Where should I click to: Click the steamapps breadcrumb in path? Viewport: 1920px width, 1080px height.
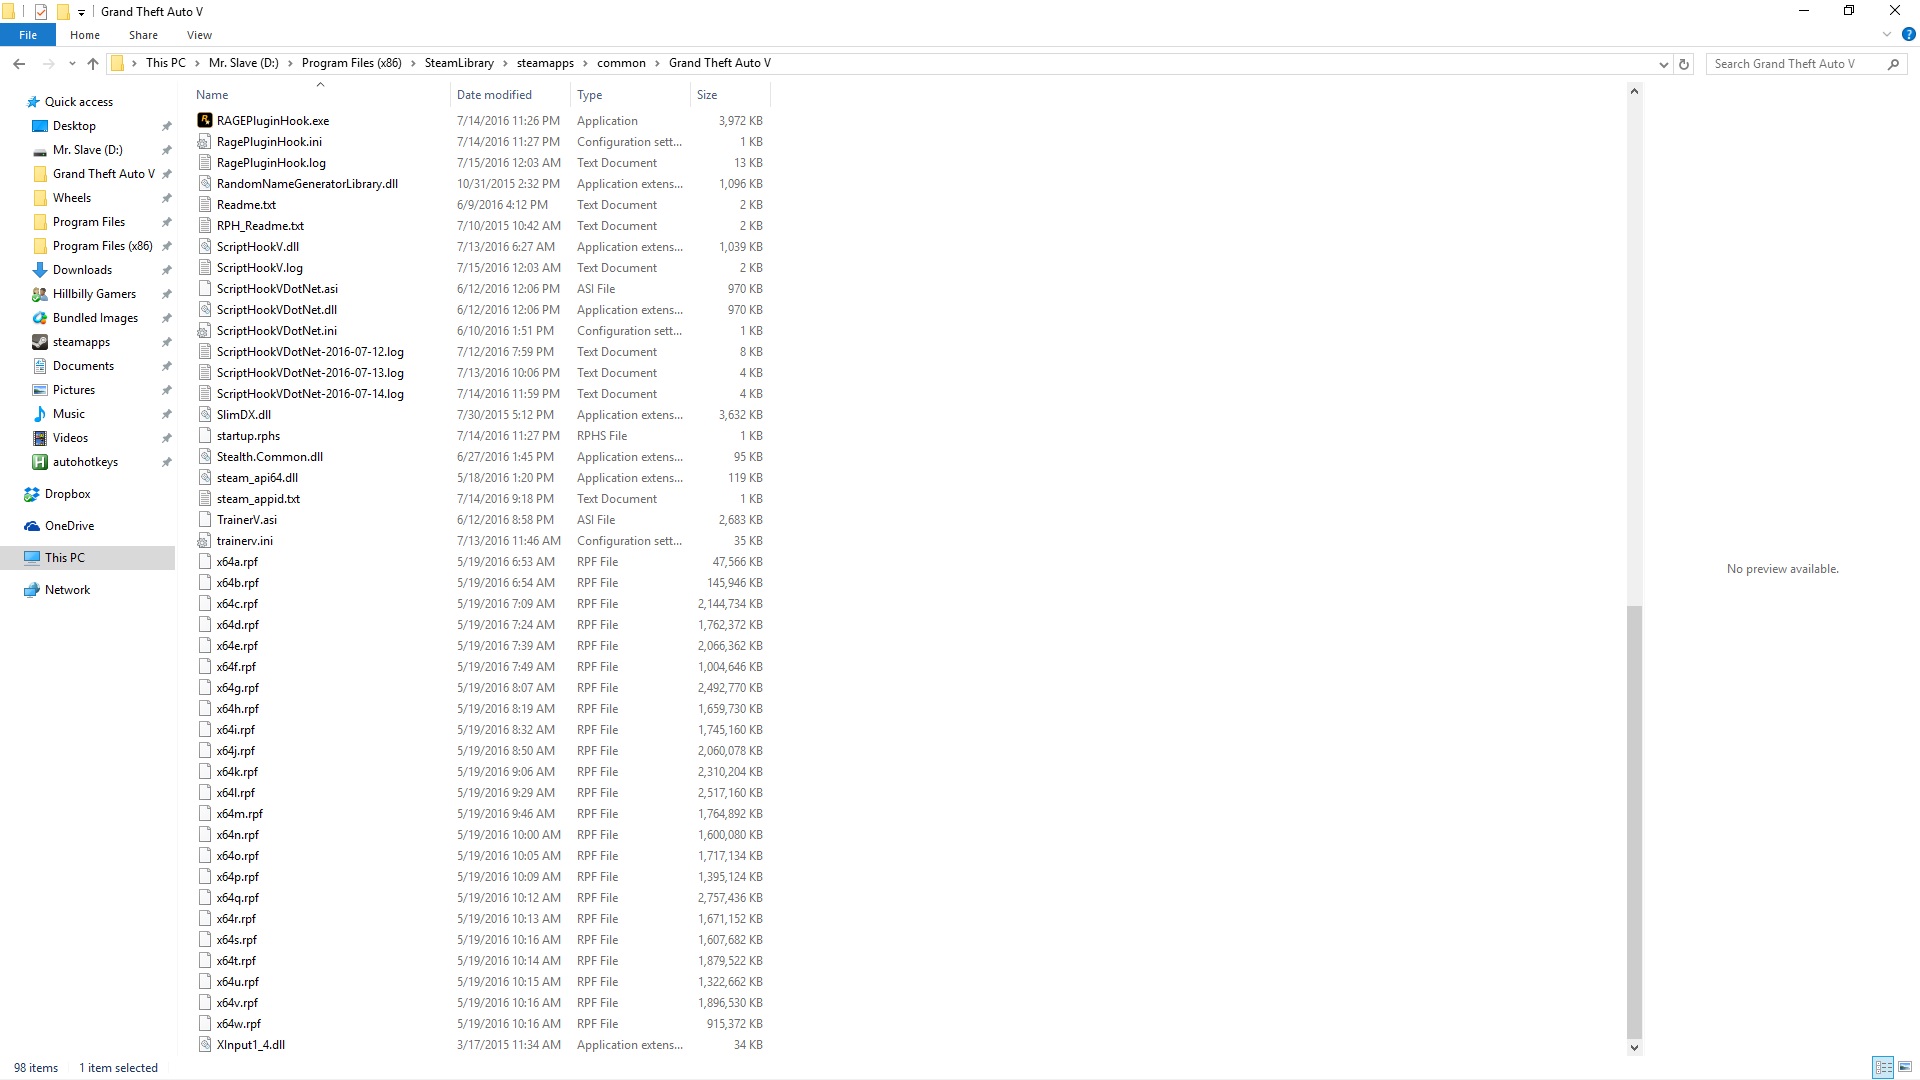[x=545, y=63]
